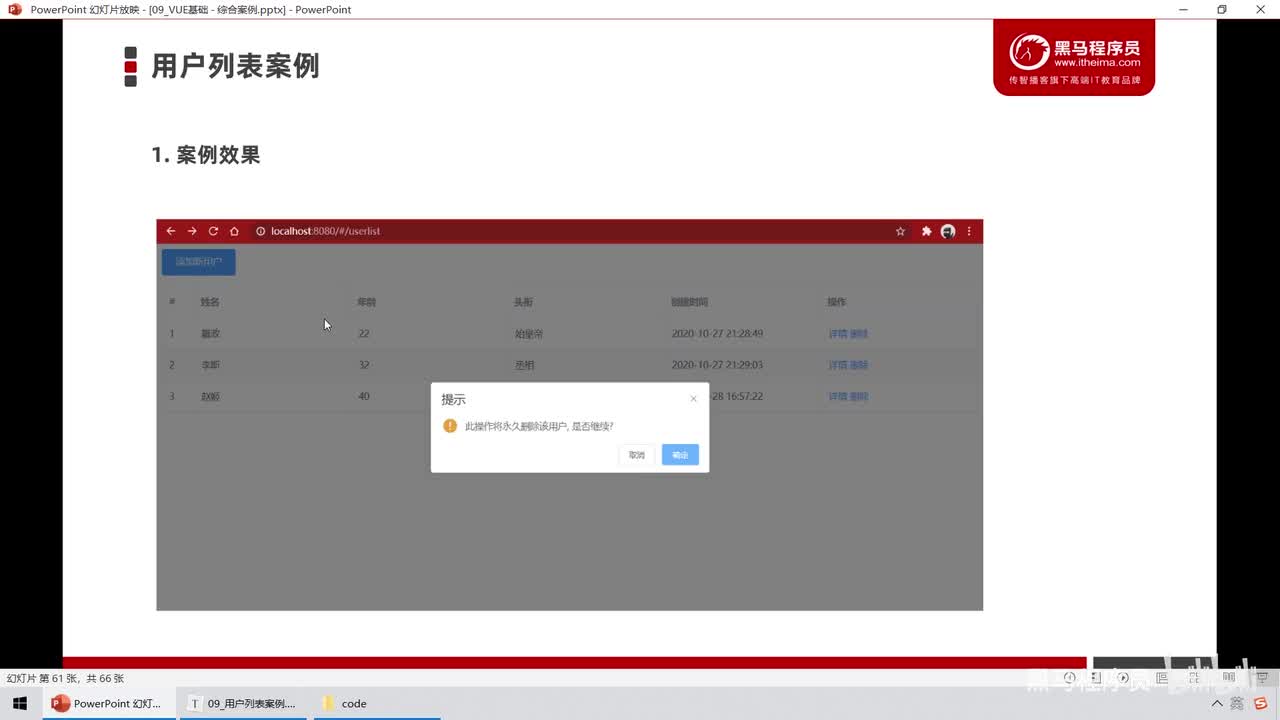Open the code folder taskbar item
Image resolution: width=1280 pixels, height=720 pixels.
[375, 704]
